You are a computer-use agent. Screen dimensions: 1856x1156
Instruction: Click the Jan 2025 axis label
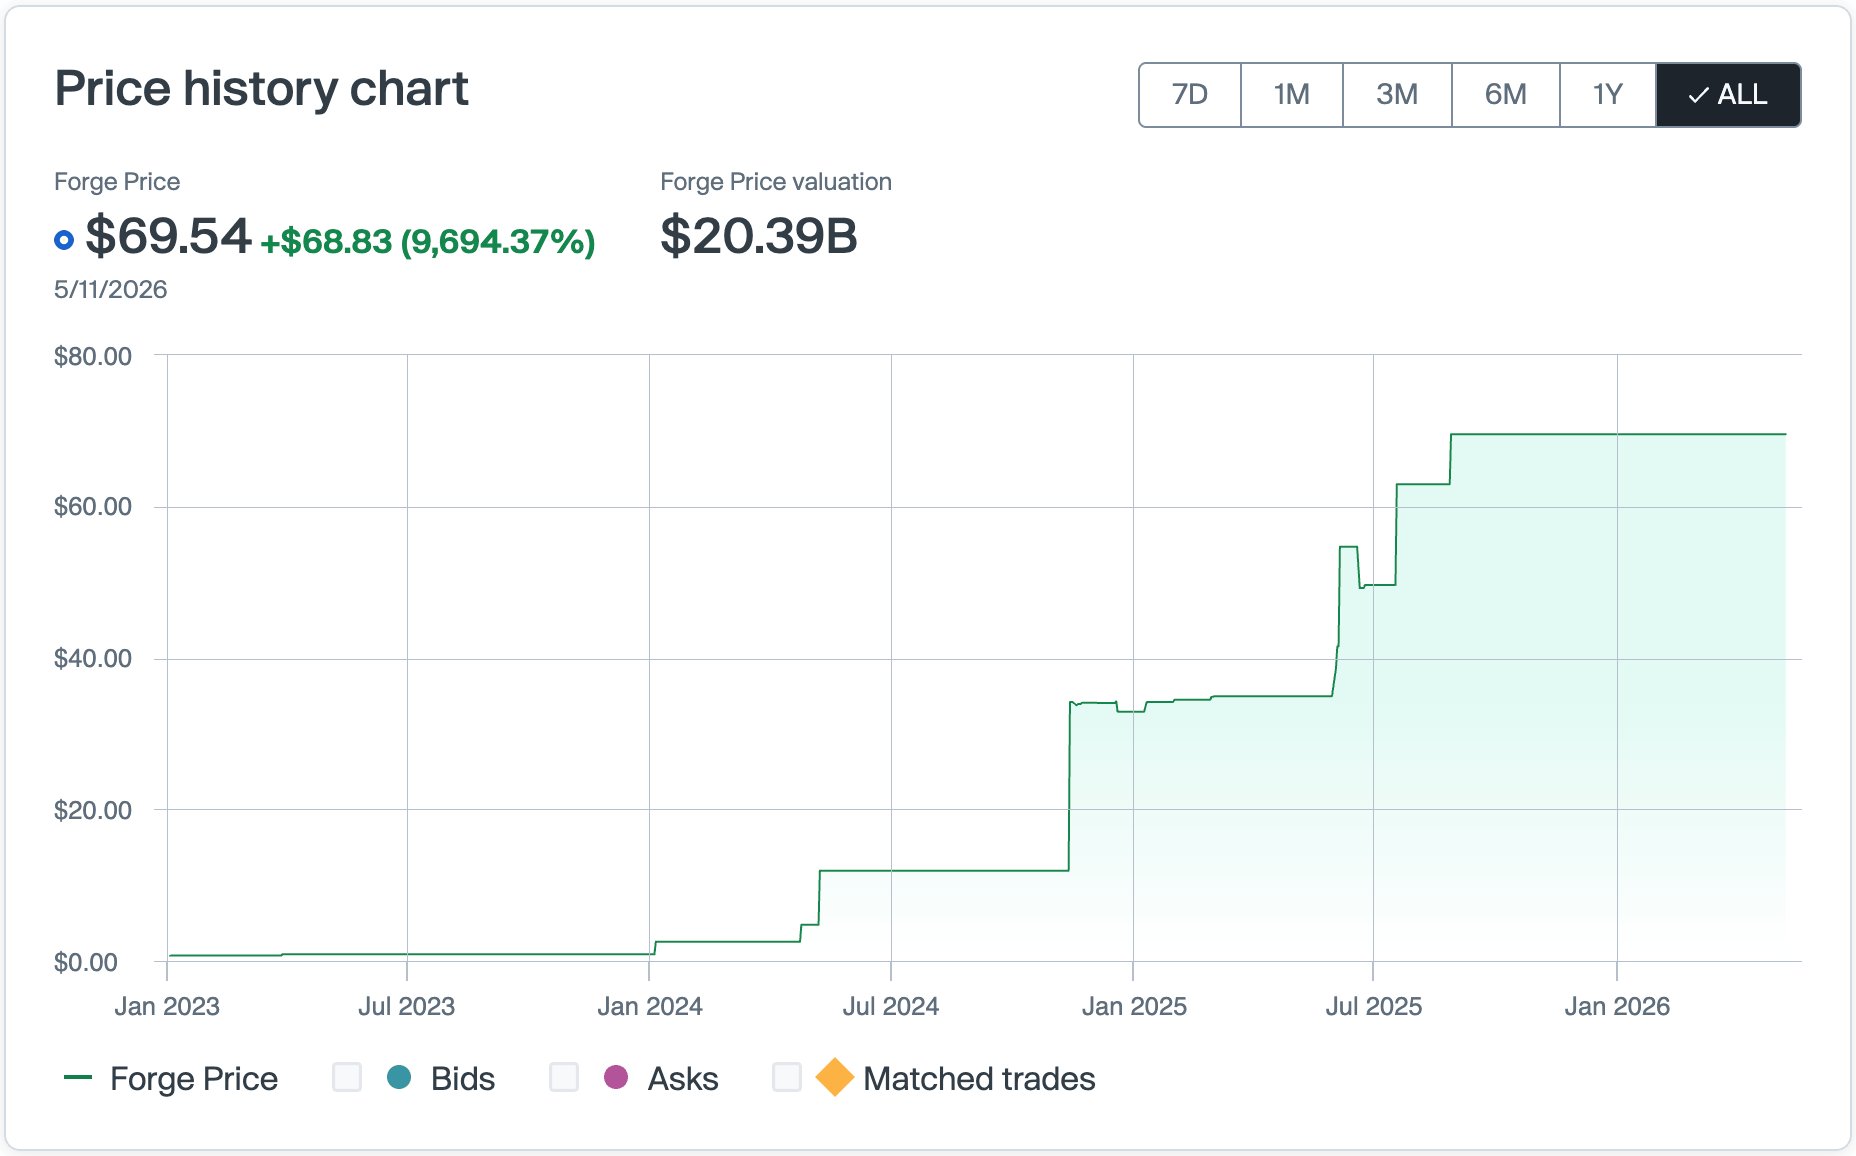[1134, 1007]
